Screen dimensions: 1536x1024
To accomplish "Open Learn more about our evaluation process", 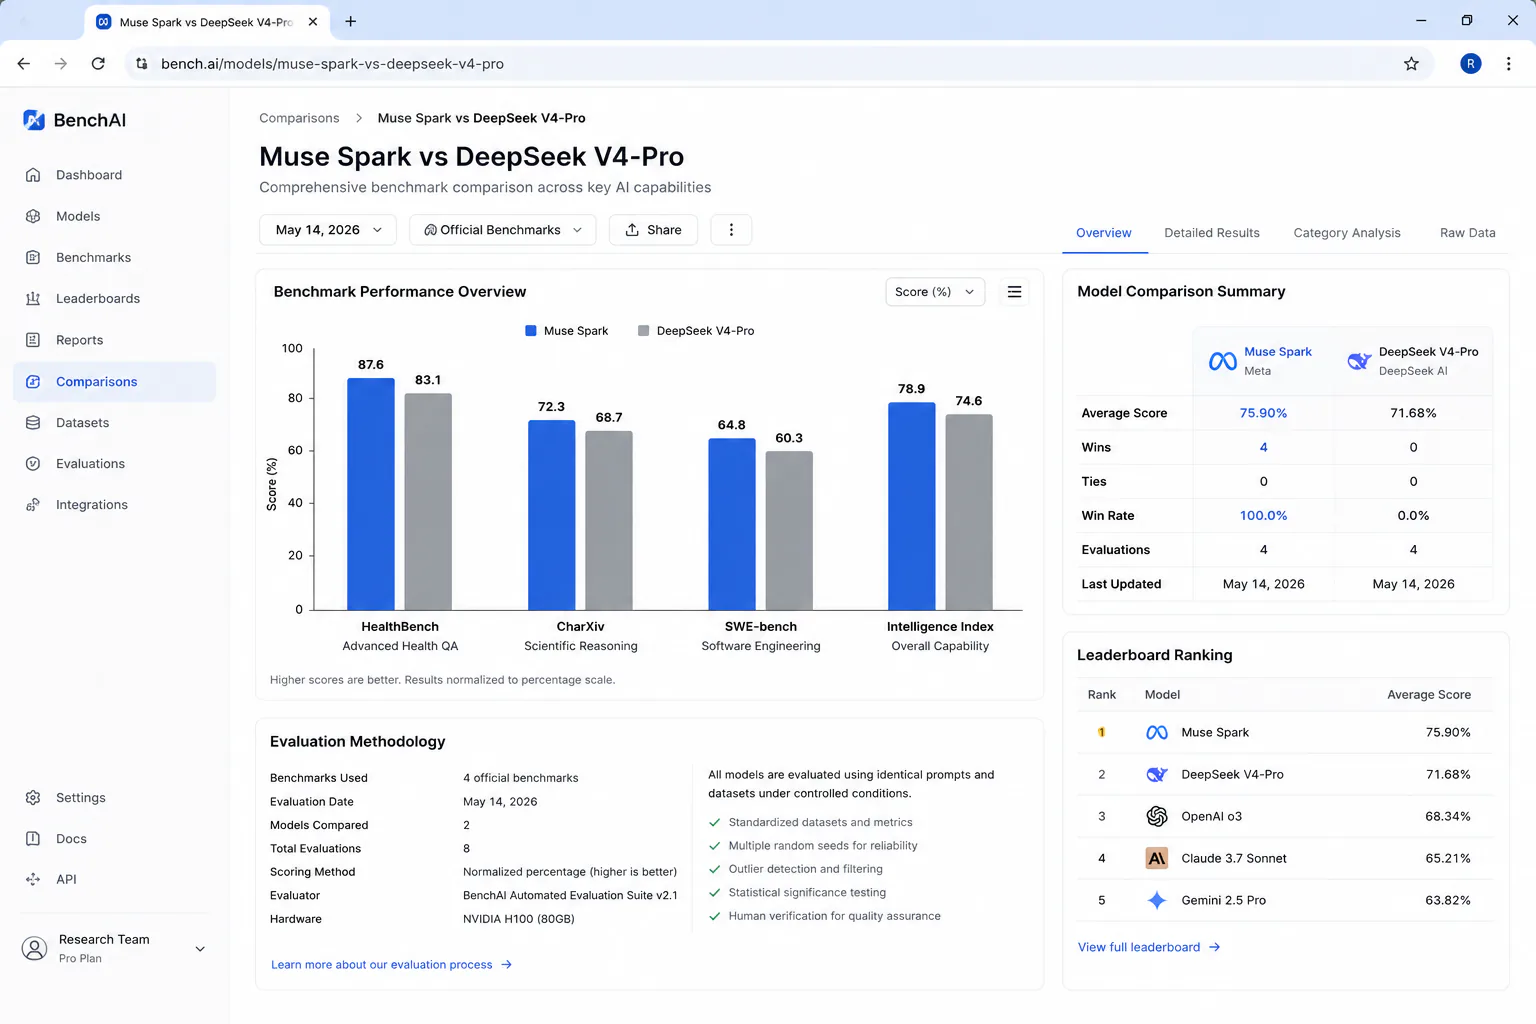I will (391, 964).
